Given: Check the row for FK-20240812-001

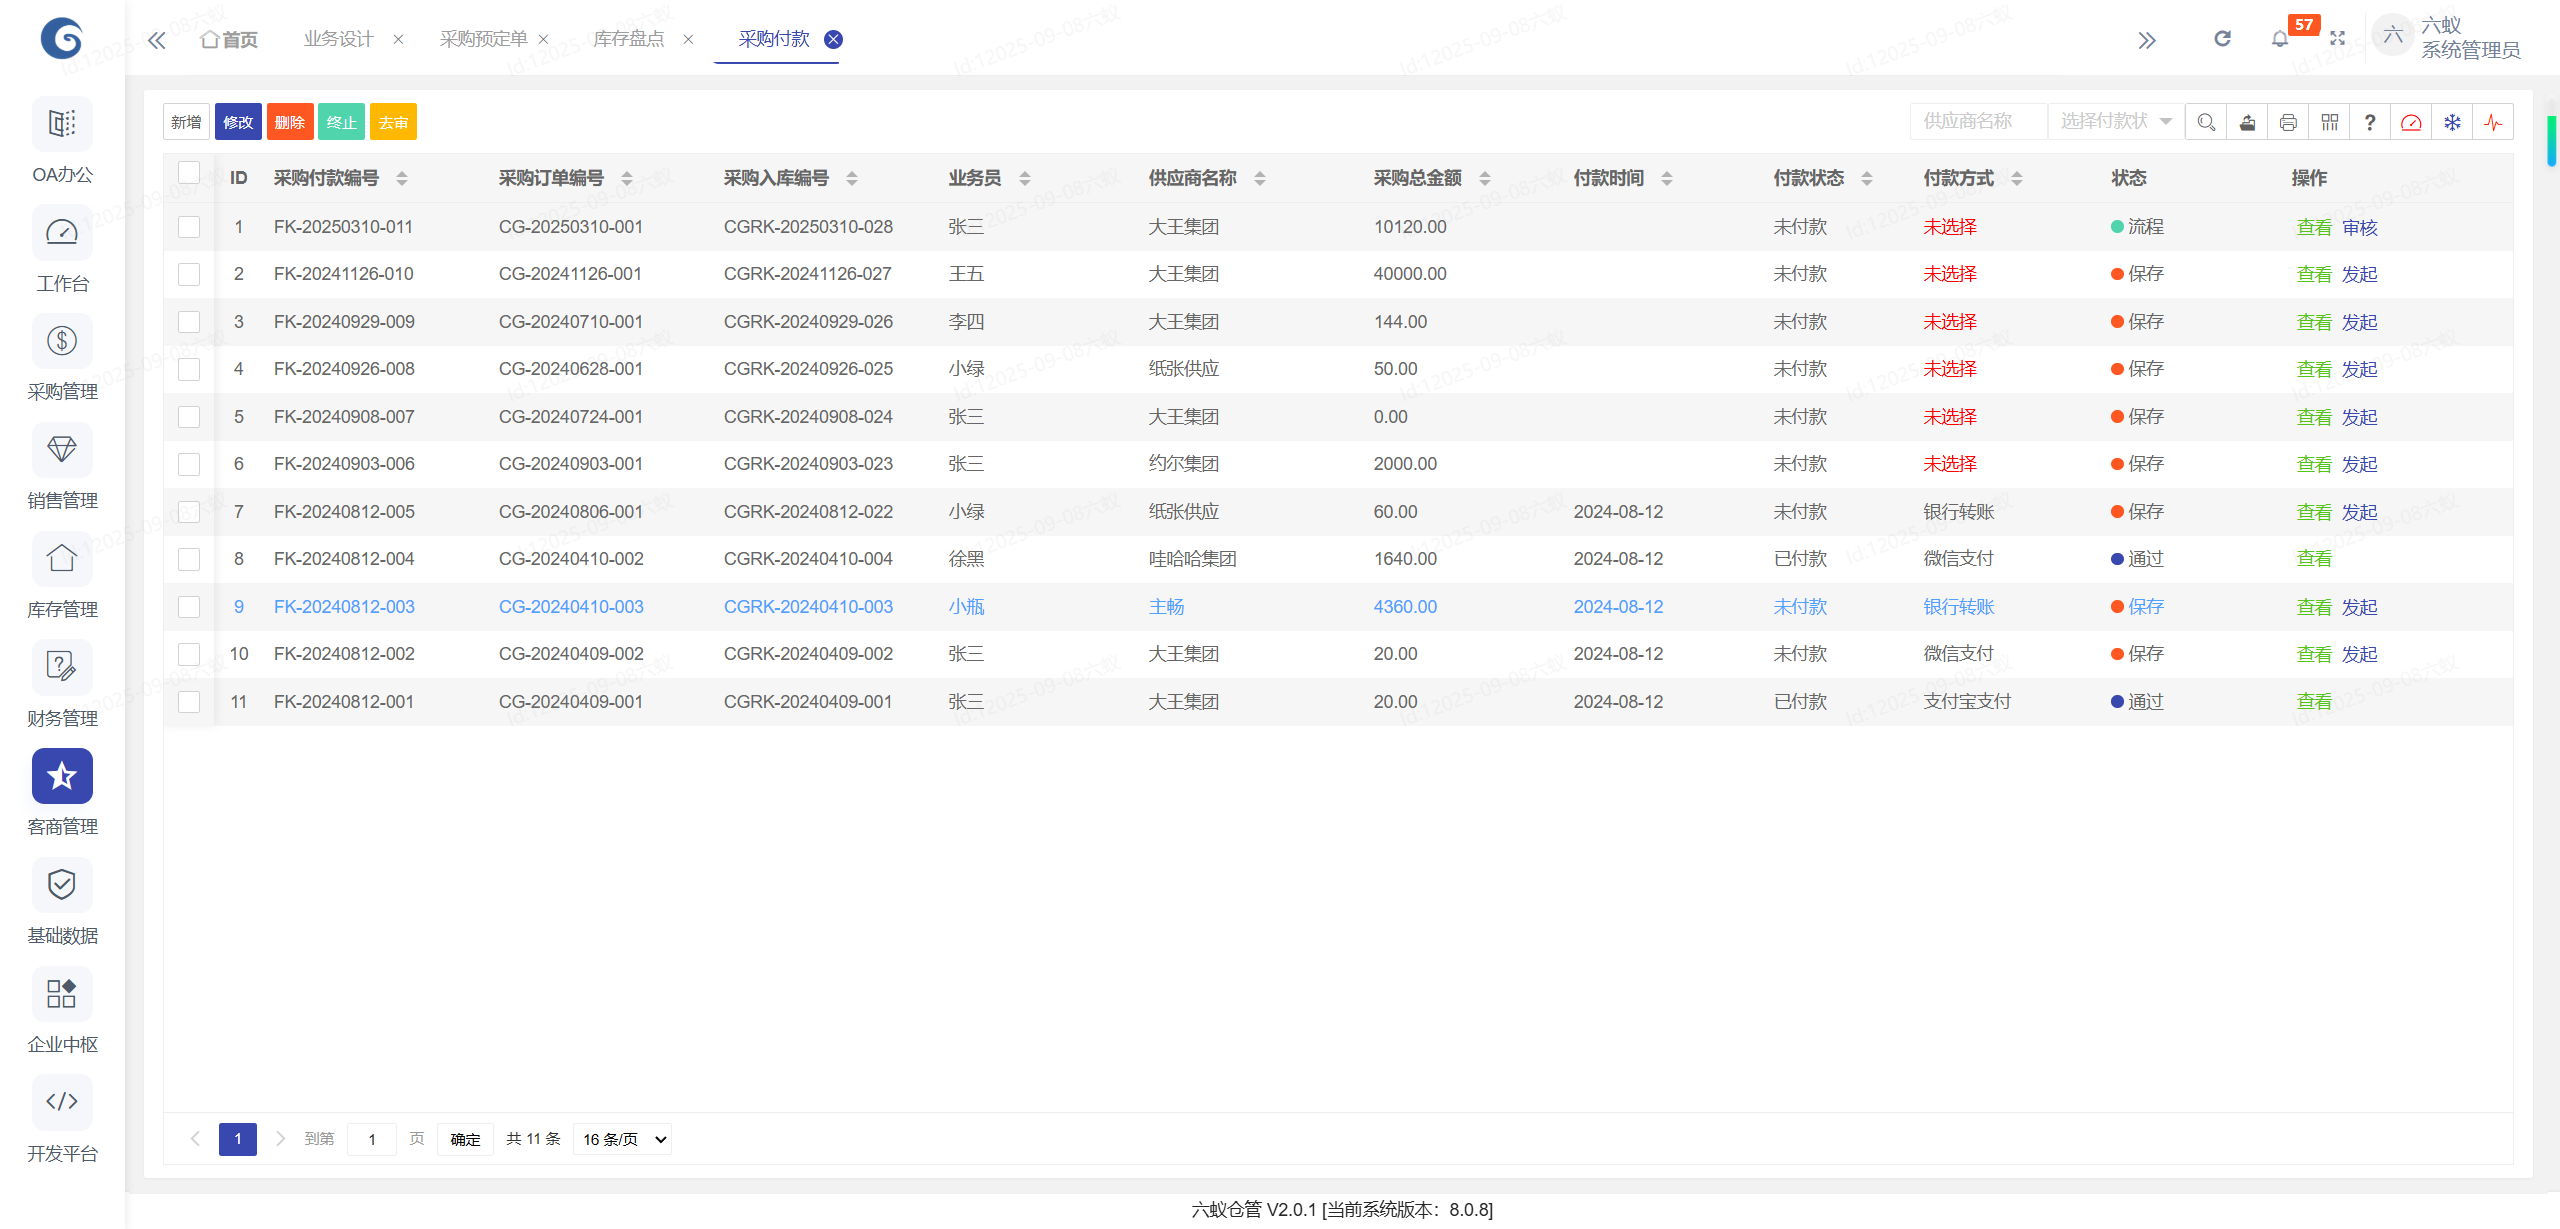Looking at the screenshot, I should point(189,702).
